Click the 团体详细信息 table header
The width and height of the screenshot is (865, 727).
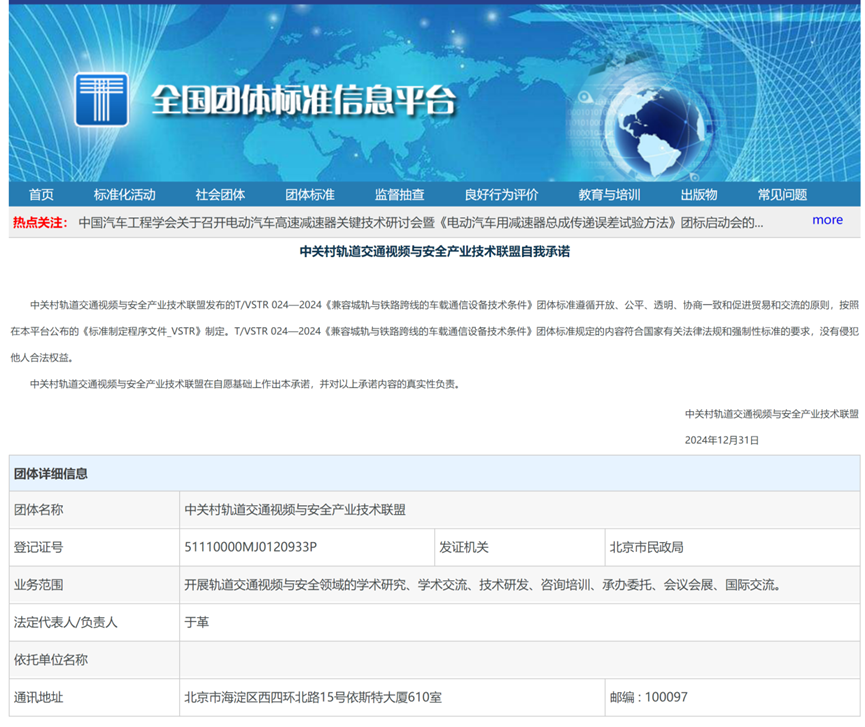coord(50,473)
